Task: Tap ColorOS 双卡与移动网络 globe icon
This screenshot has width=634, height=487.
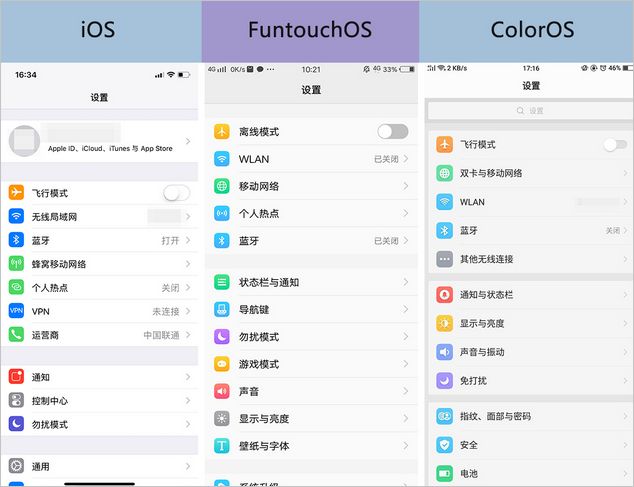Action: (444, 173)
